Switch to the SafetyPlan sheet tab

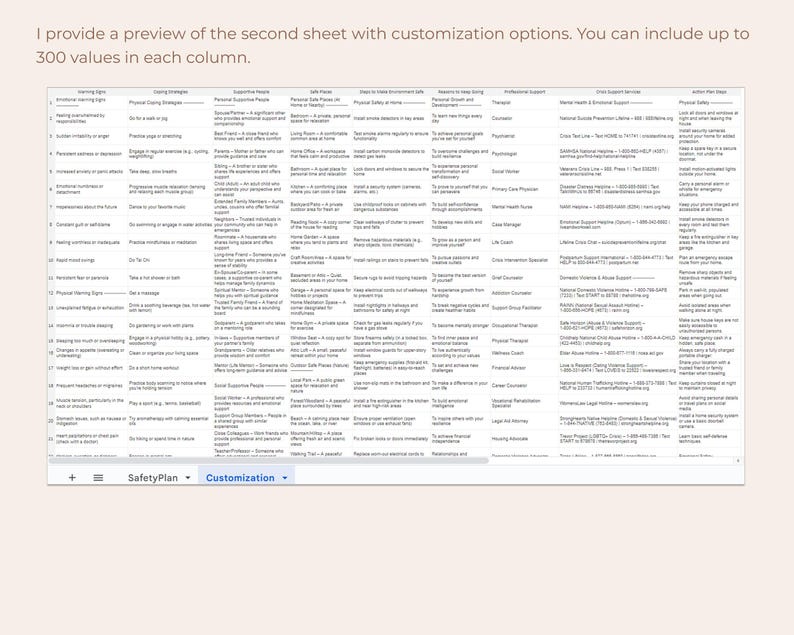pos(152,478)
